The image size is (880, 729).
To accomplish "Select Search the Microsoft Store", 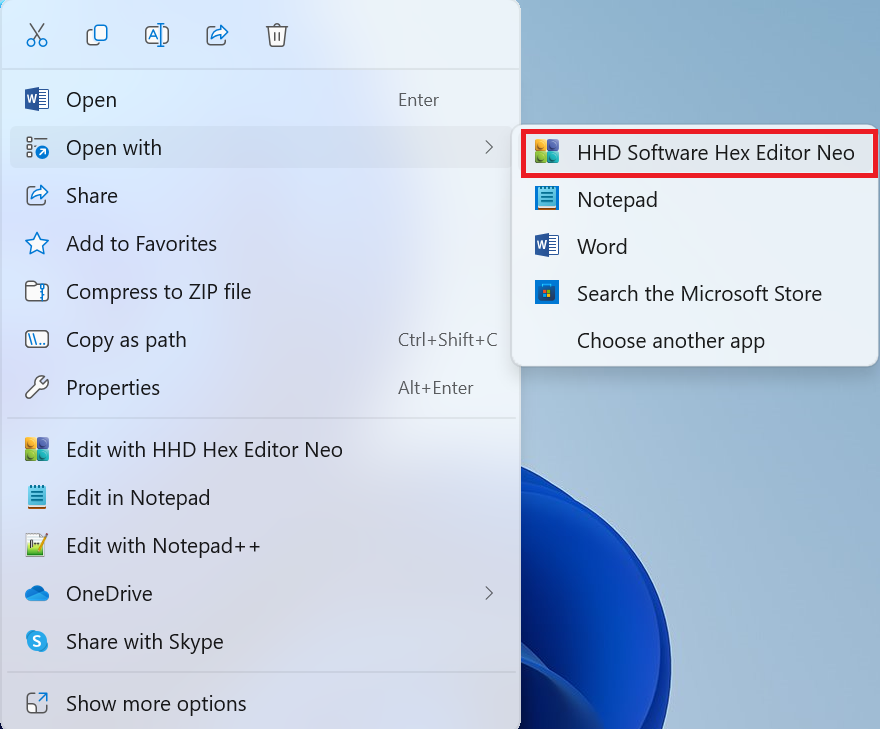I will [x=696, y=294].
